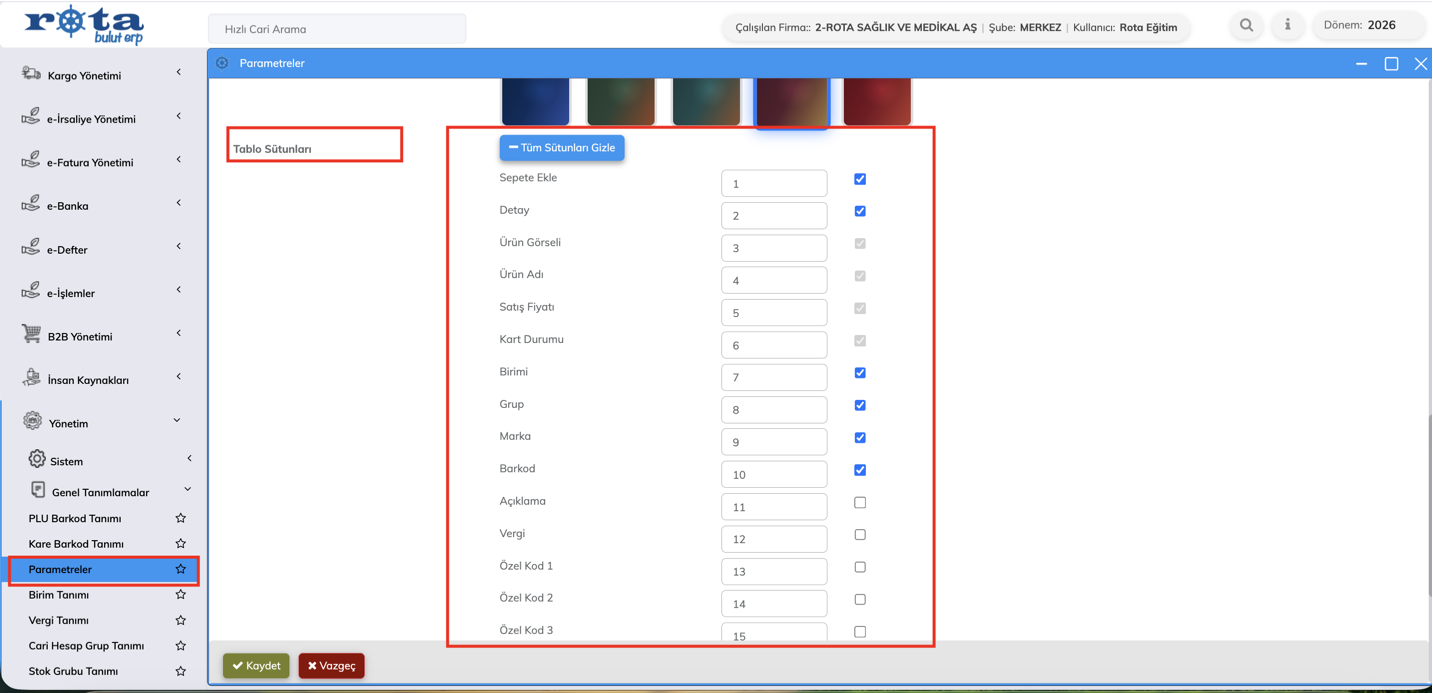Click the Rota Bulut ERP logo

coord(84,25)
